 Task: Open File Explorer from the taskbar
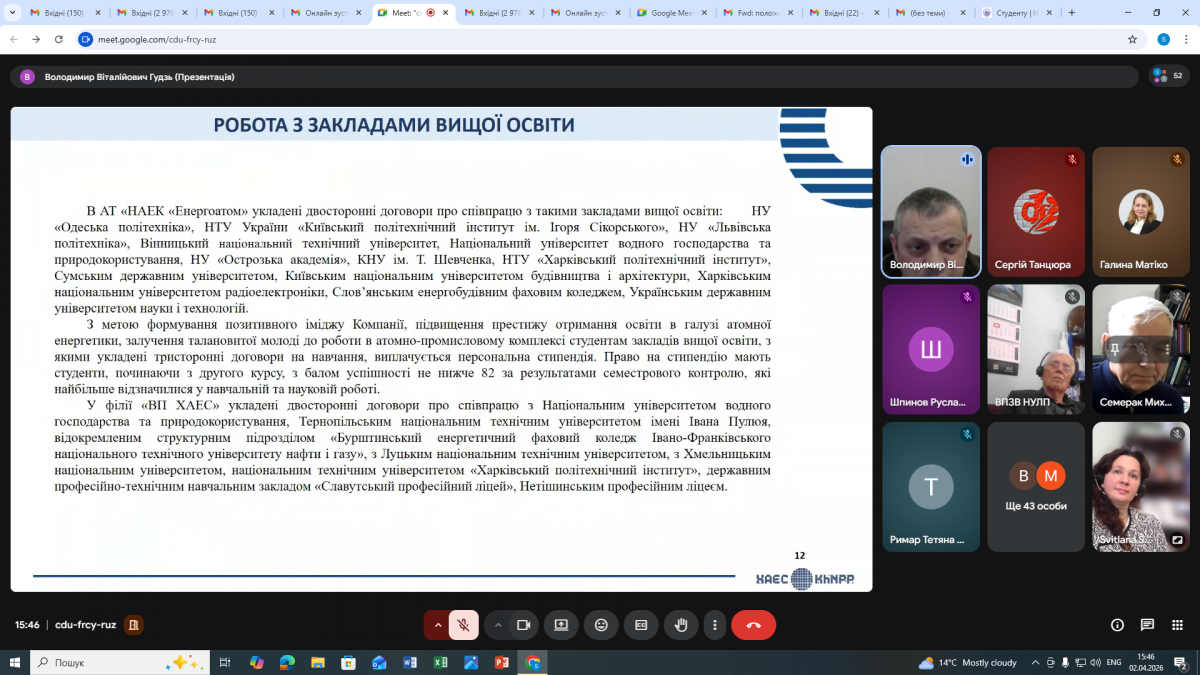click(318, 662)
